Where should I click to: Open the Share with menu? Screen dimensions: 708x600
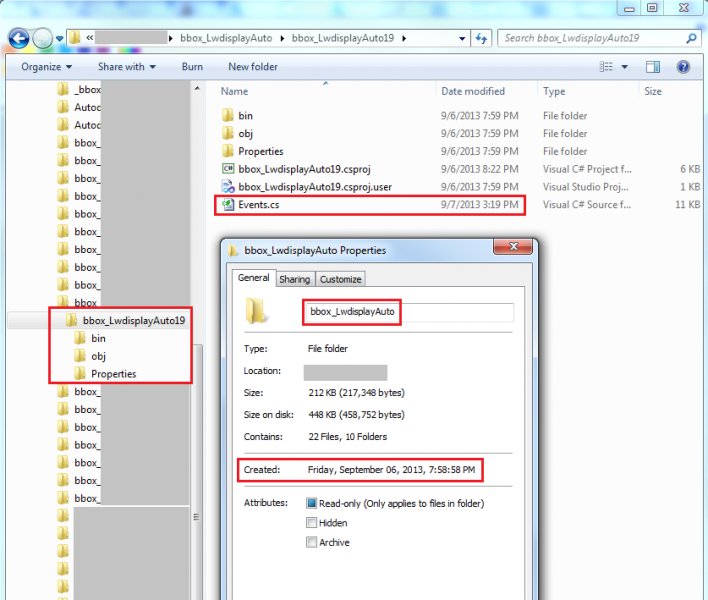[127, 67]
